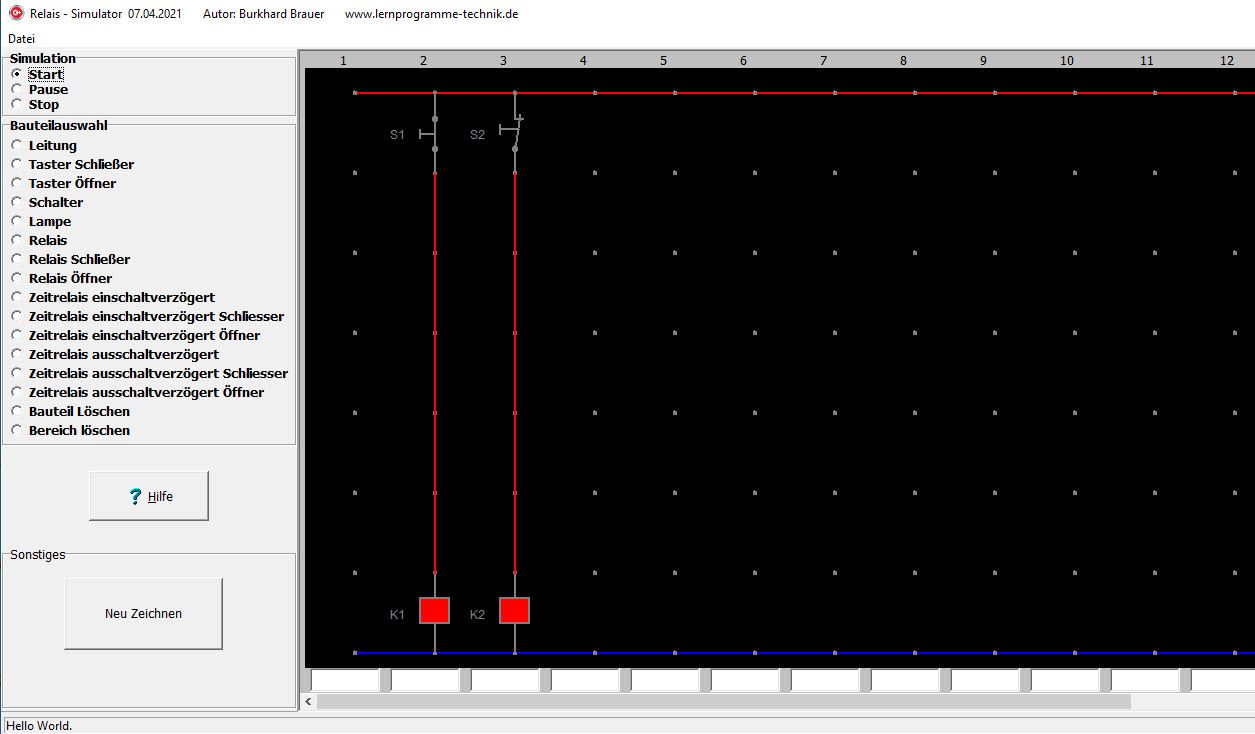Click column header 12 of the grid
Viewport: 1255px width, 734px height.
coord(1227,61)
